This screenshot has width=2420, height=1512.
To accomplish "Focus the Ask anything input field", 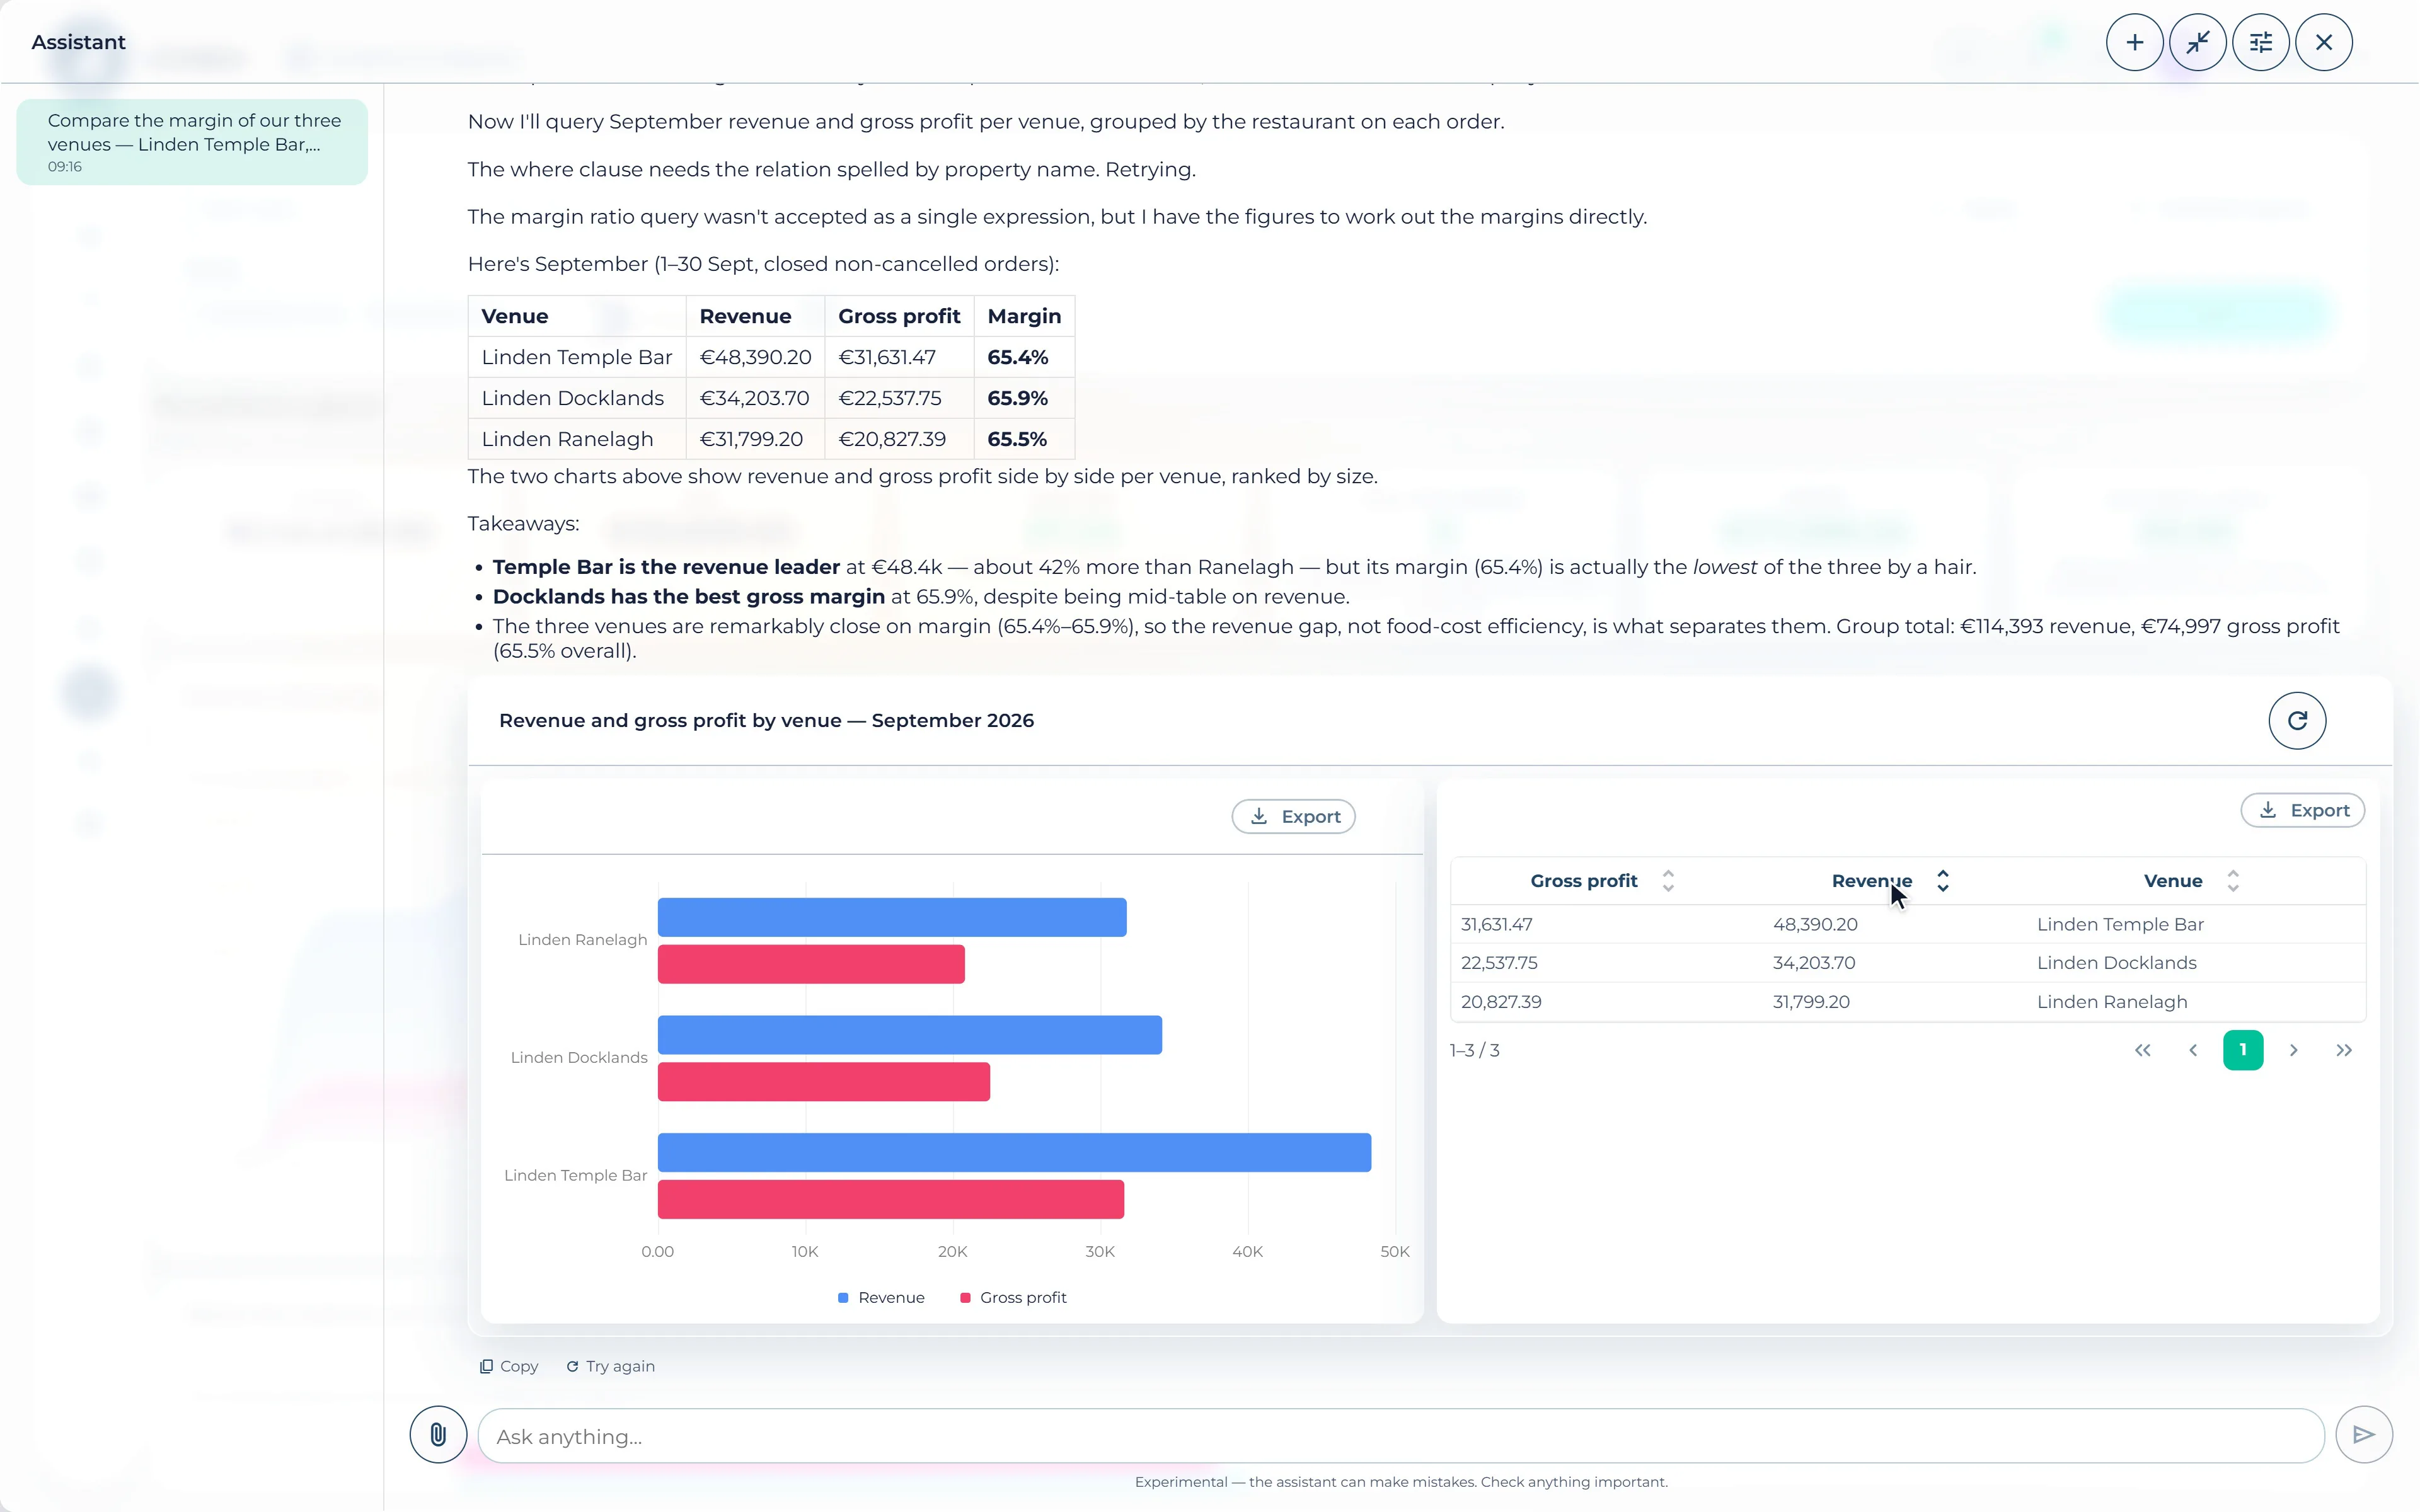I will click(x=1401, y=1436).
